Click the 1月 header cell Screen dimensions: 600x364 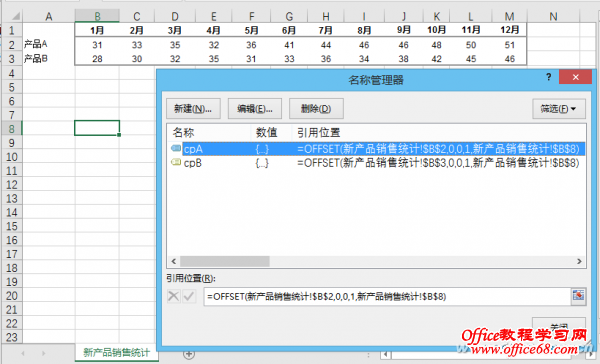point(97,30)
